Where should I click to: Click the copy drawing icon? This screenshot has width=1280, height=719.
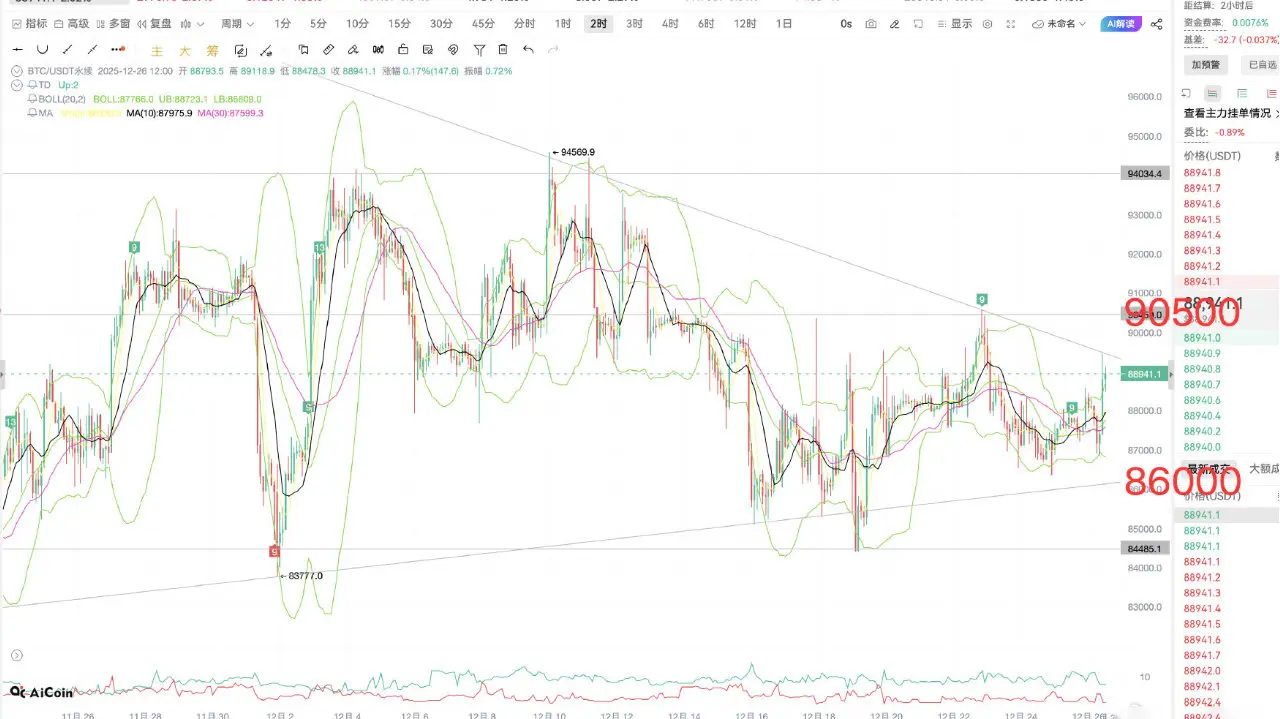(303, 49)
